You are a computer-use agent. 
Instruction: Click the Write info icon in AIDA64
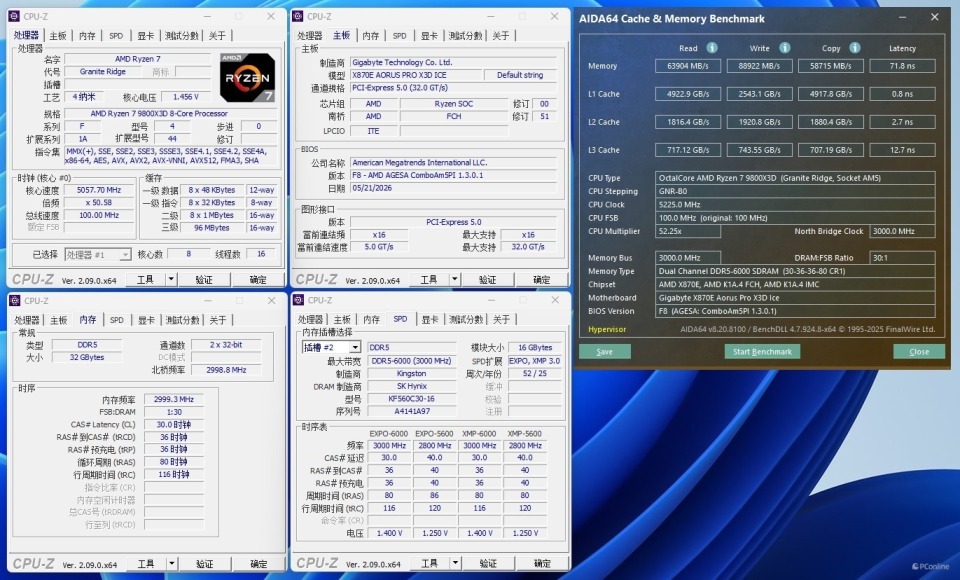pyautogui.click(x=784, y=48)
